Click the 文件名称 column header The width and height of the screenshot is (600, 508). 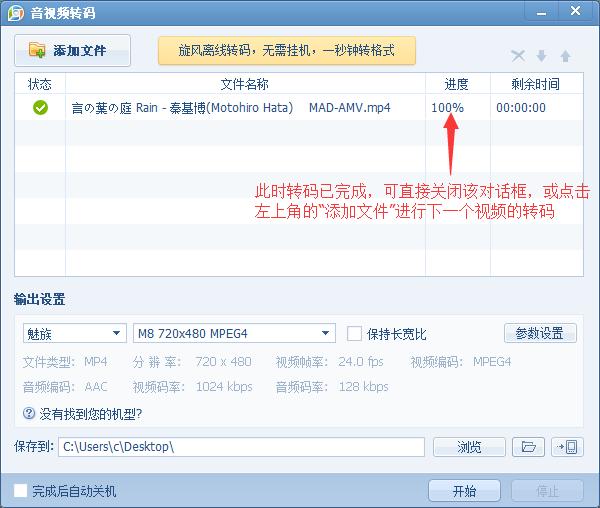point(245,84)
